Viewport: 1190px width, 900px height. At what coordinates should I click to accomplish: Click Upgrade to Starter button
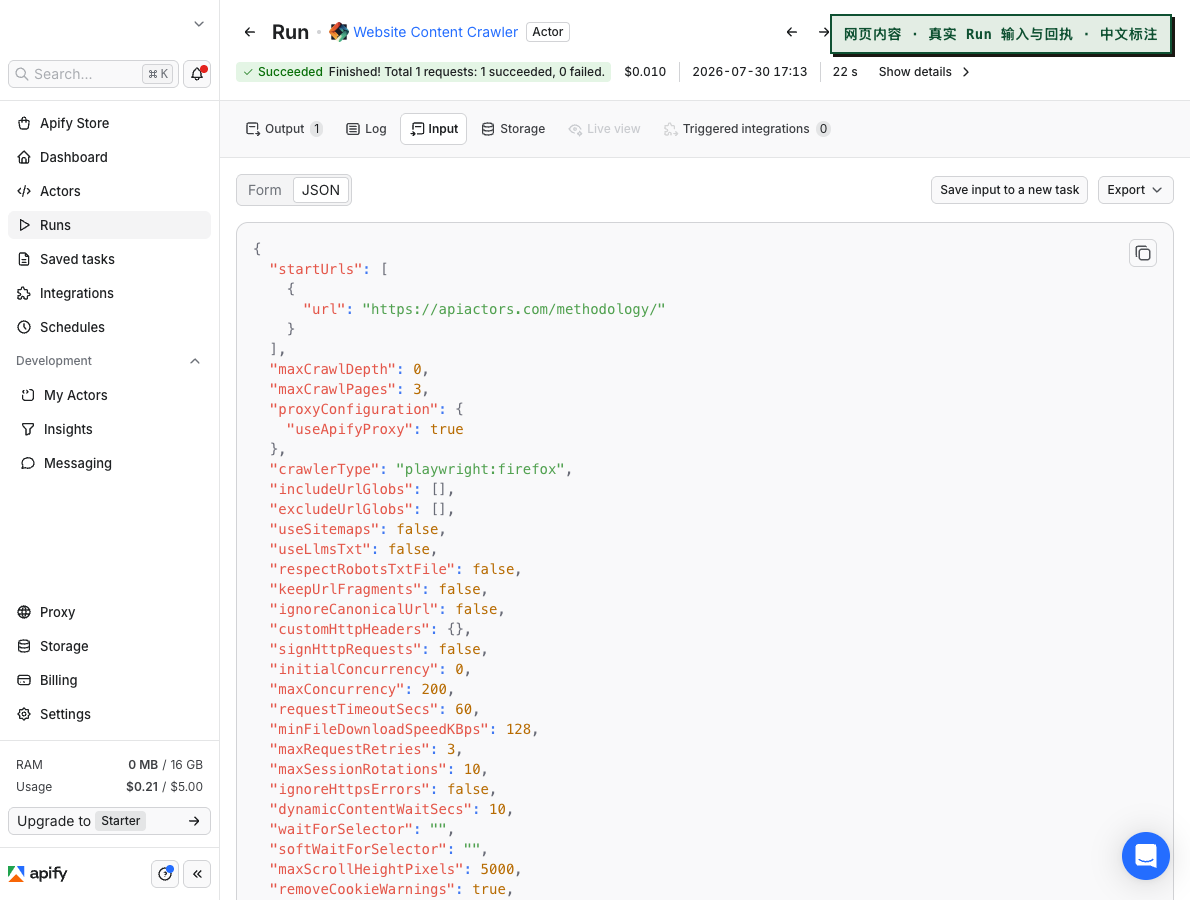(x=109, y=821)
